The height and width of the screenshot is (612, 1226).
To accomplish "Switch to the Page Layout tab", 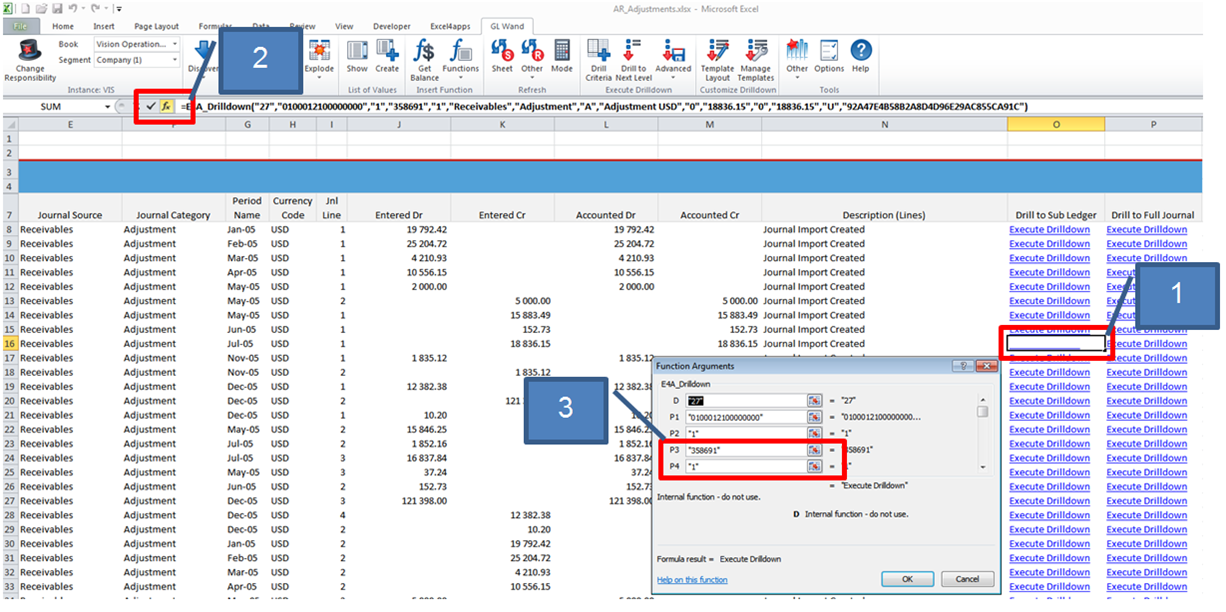I will (154, 26).
